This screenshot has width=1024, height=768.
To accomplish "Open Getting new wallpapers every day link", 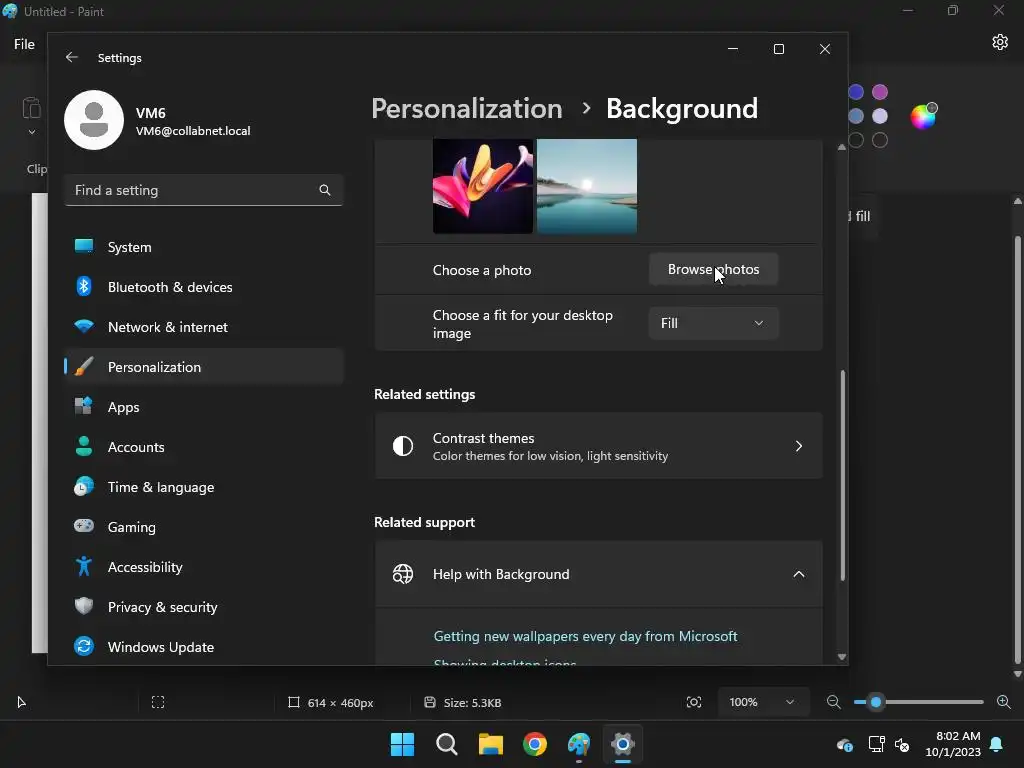I will point(585,636).
